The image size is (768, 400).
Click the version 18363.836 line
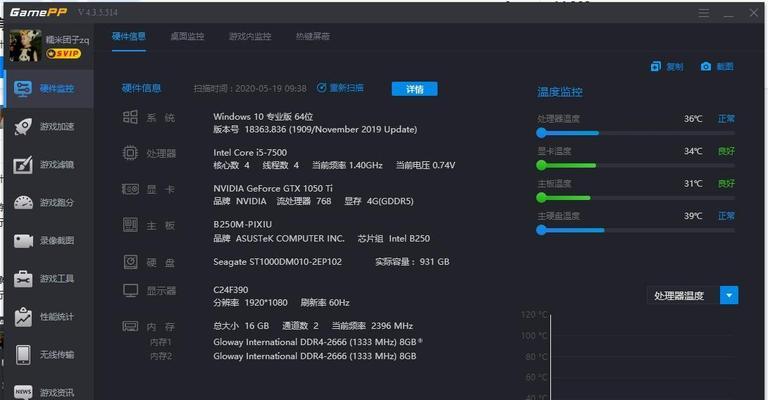(315, 130)
